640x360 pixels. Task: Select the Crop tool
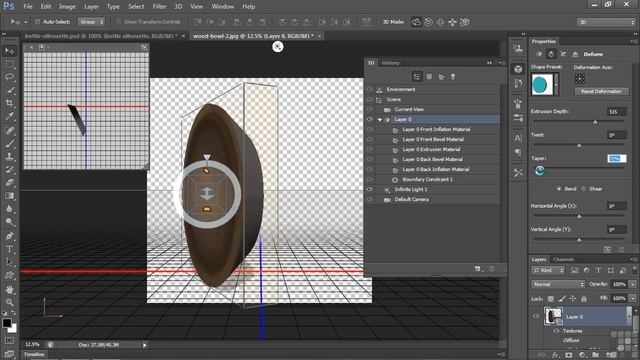[x=9, y=103]
